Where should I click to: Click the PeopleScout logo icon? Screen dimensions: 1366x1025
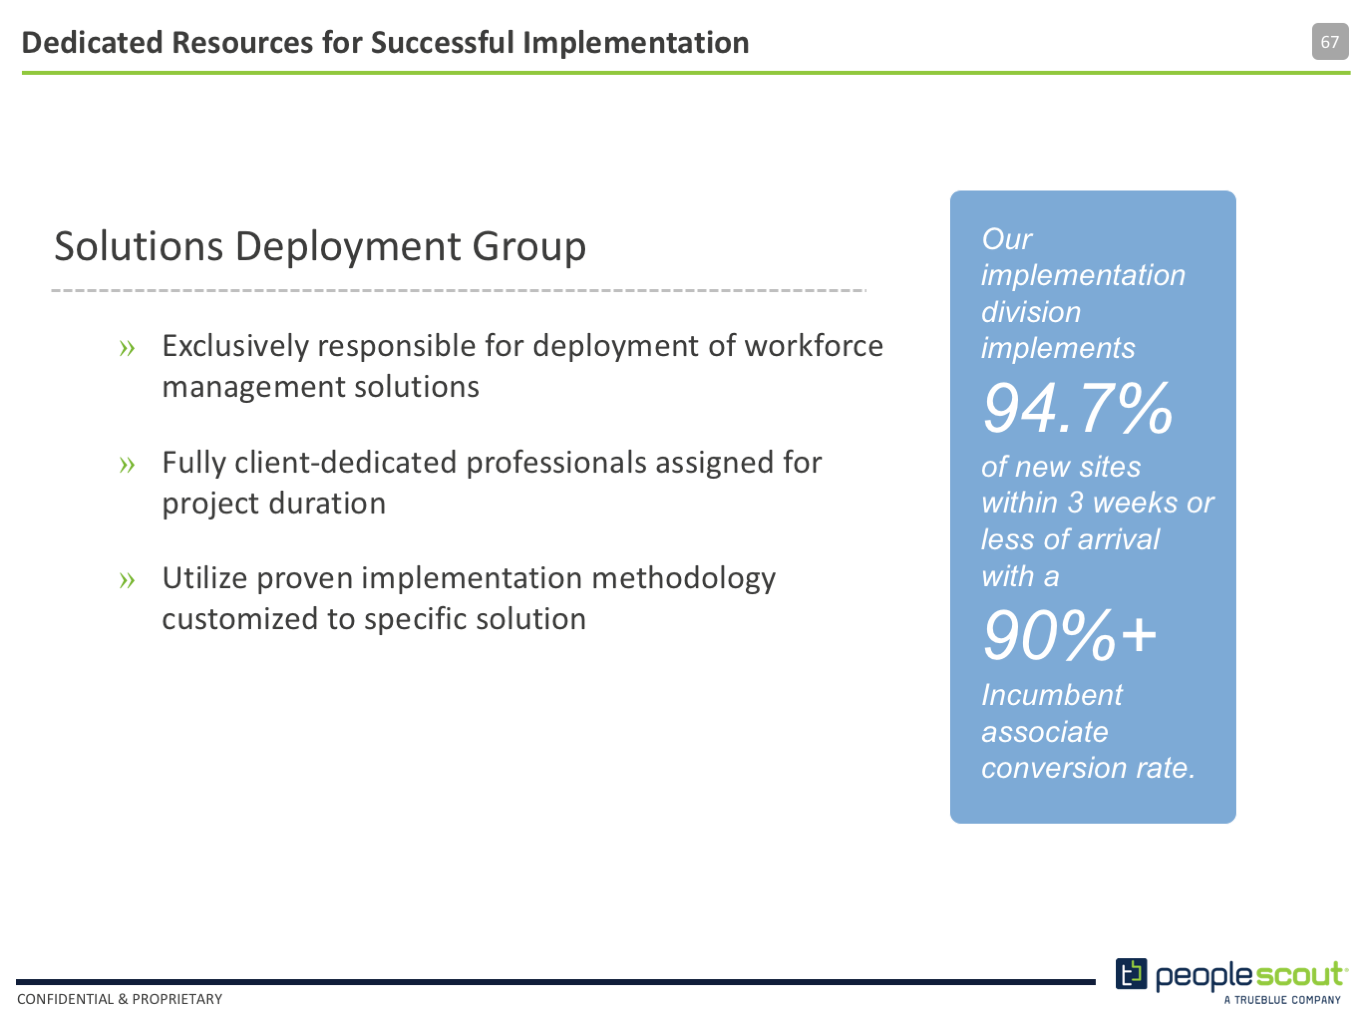pos(1131,973)
